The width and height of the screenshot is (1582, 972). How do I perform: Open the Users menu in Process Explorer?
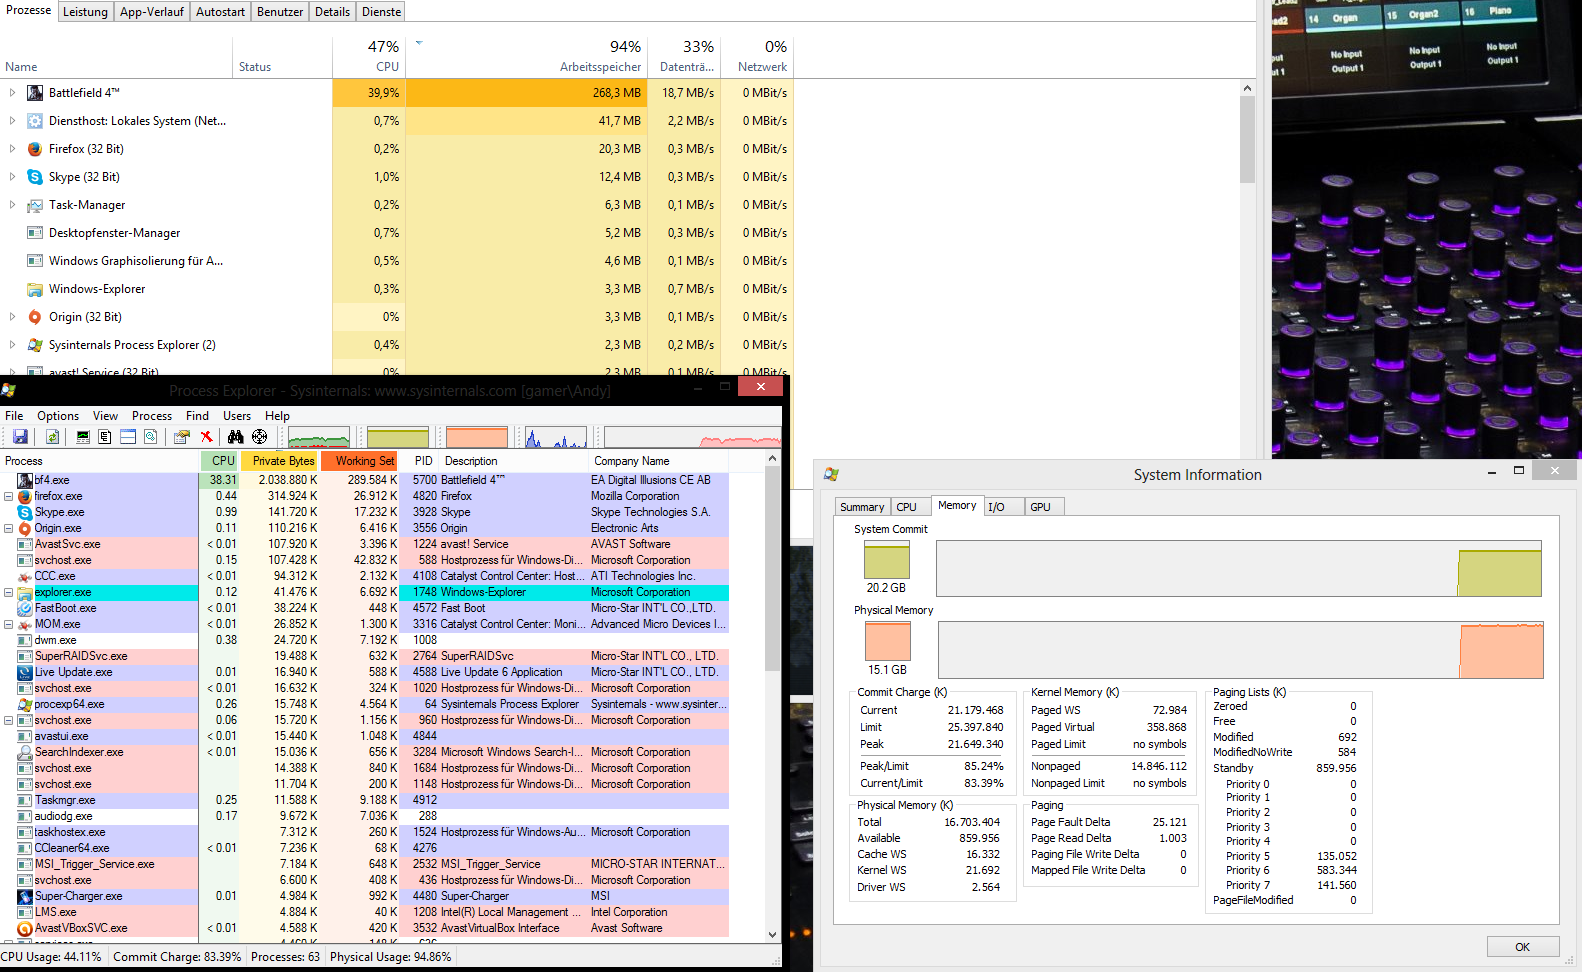point(237,416)
